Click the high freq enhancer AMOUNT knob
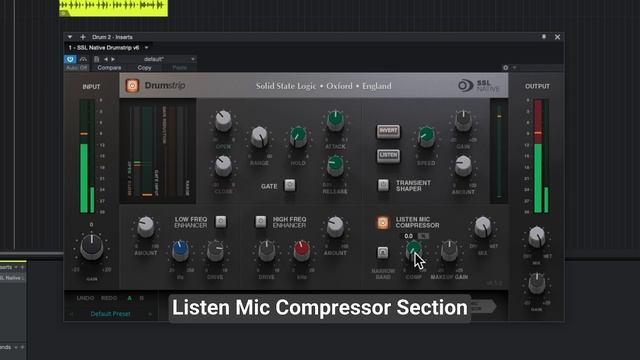 click(335, 227)
